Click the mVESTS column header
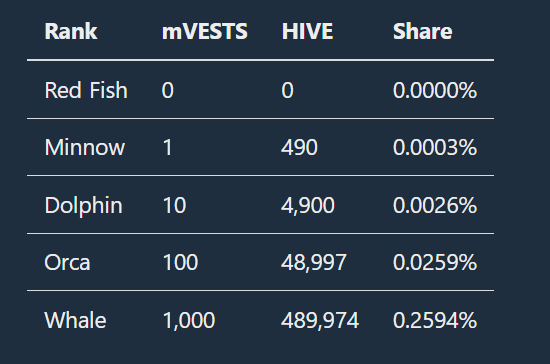550x364 pixels. pyautogui.click(x=205, y=32)
